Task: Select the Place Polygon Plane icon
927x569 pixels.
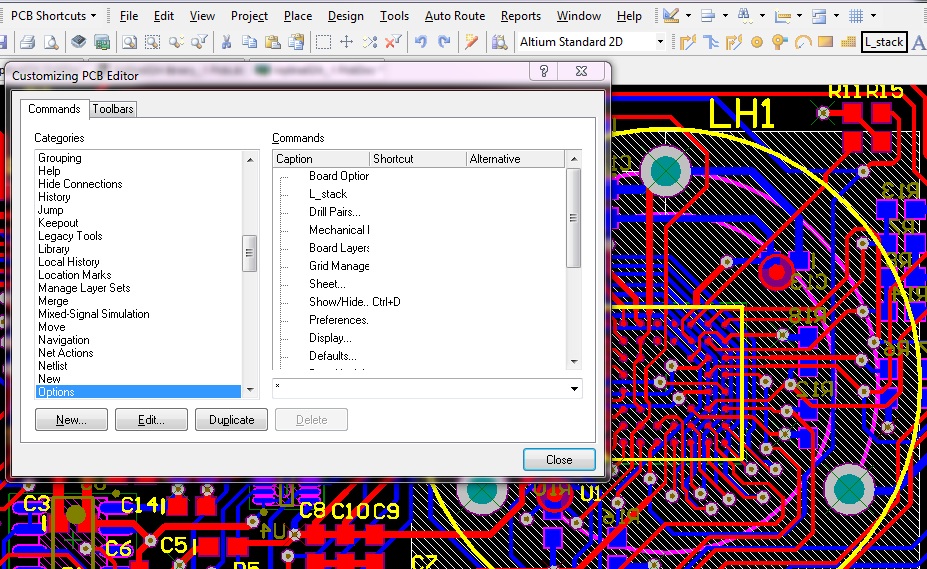Action: pos(848,42)
